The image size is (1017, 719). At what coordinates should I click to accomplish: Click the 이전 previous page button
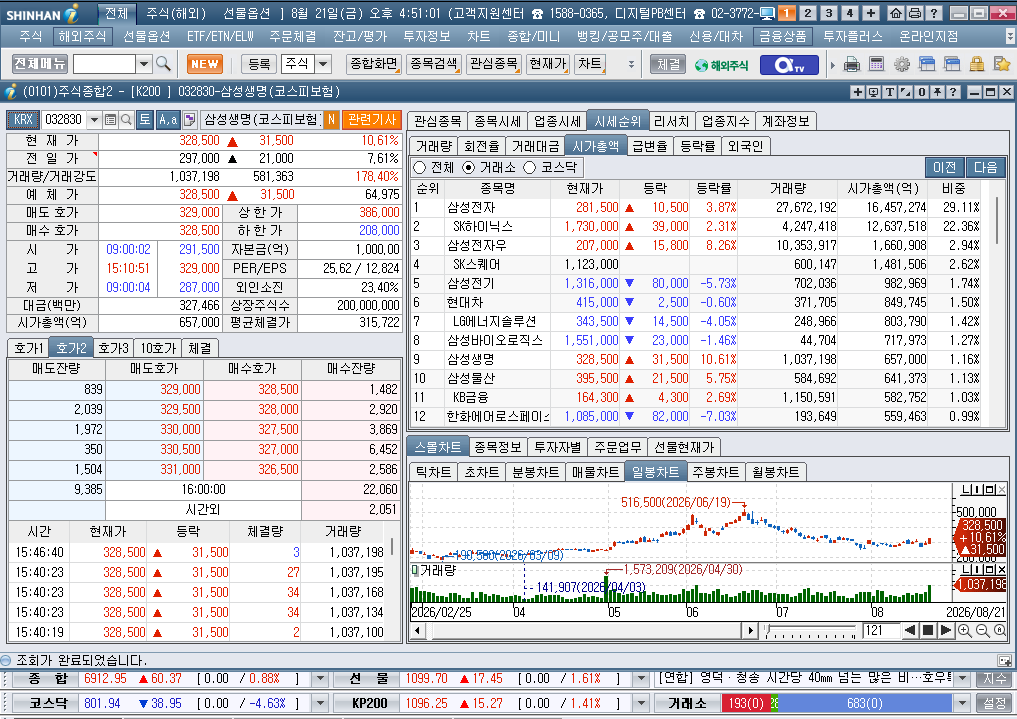944,167
